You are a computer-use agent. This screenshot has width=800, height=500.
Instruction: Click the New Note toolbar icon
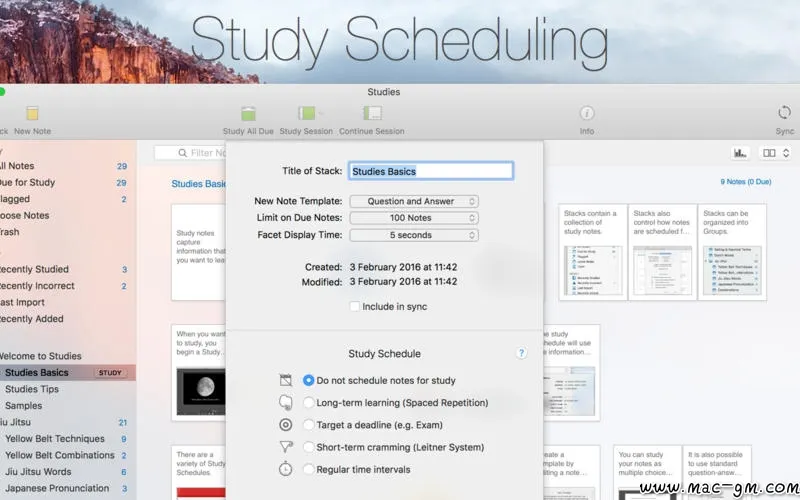point(32,113)
